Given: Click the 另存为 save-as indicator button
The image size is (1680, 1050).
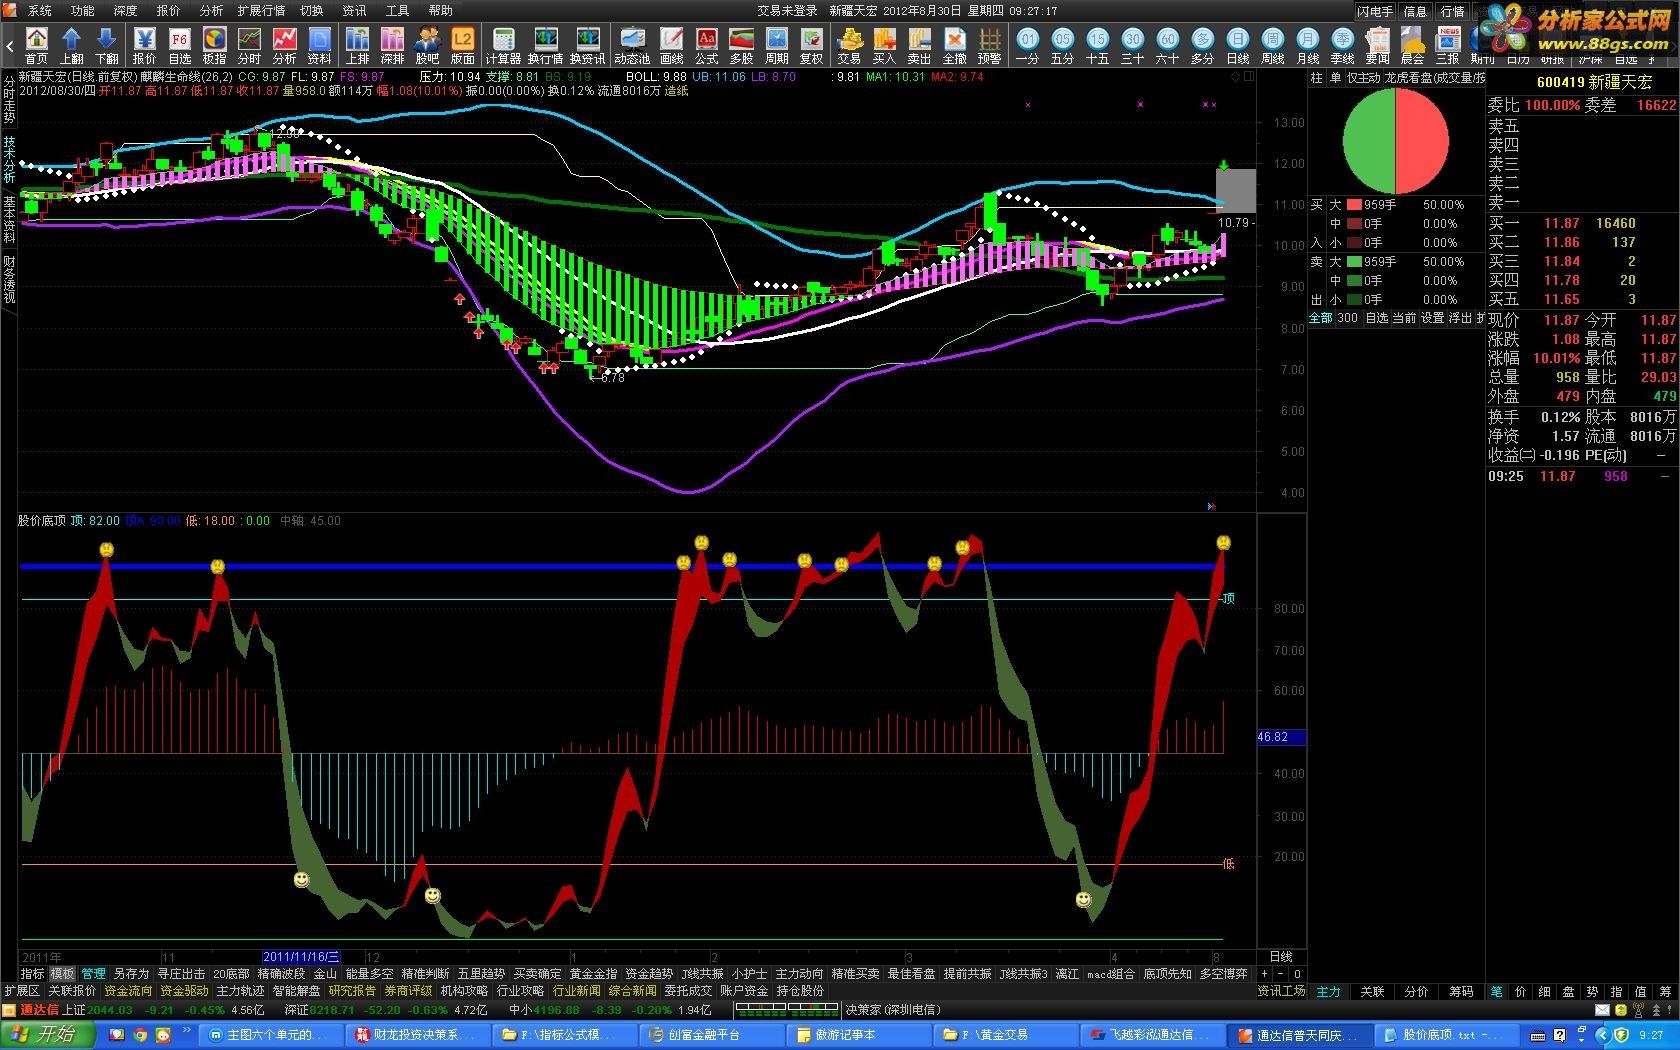Looking at the screenshot, I should point(131,973).
